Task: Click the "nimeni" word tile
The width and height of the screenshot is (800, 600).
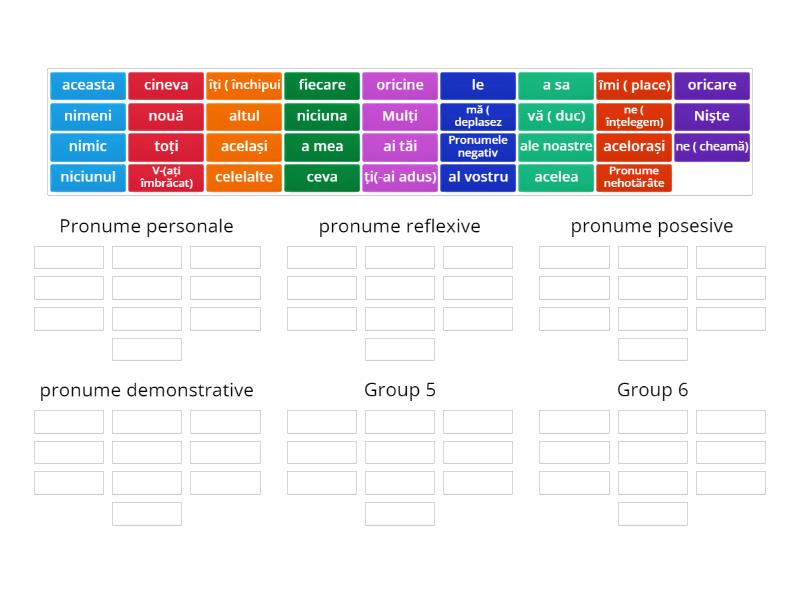Action: [x=87, y=116]
